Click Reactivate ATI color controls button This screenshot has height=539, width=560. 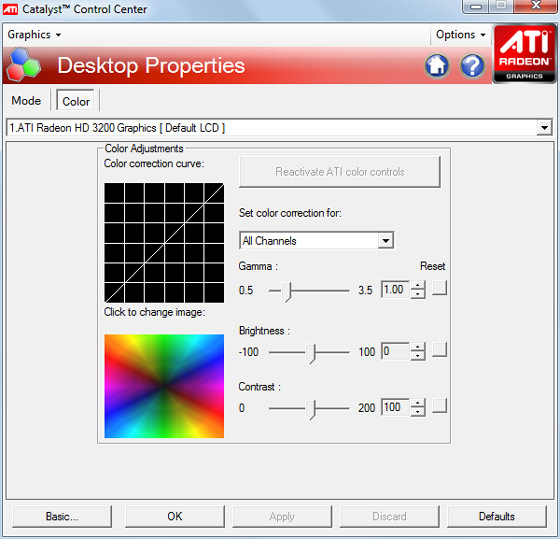pos(339,172)
